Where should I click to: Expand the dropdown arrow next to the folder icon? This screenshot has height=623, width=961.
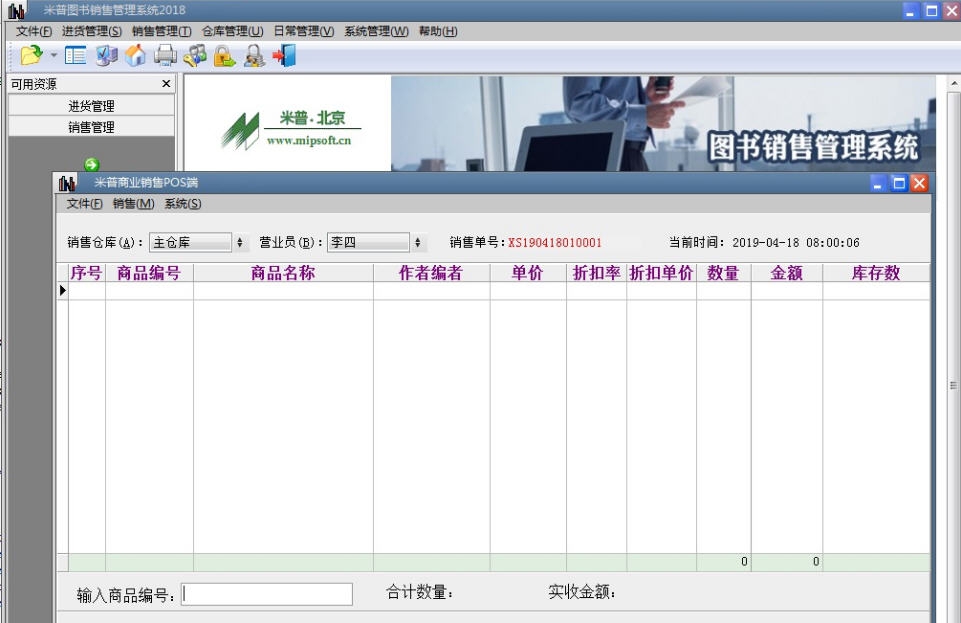coord(52,56)
